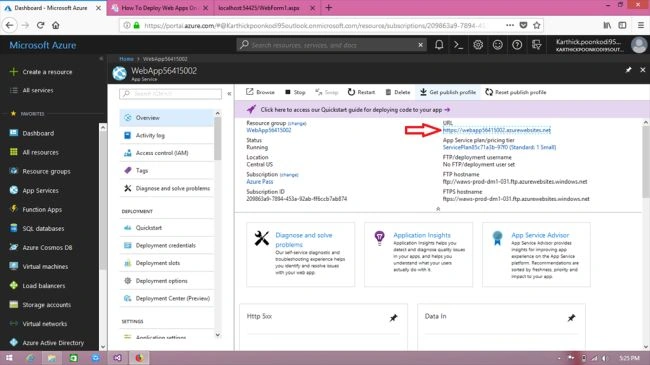Open Tags menu item
Image resolution: width=650 pixels, height=365 pixels.
(167, 170)
